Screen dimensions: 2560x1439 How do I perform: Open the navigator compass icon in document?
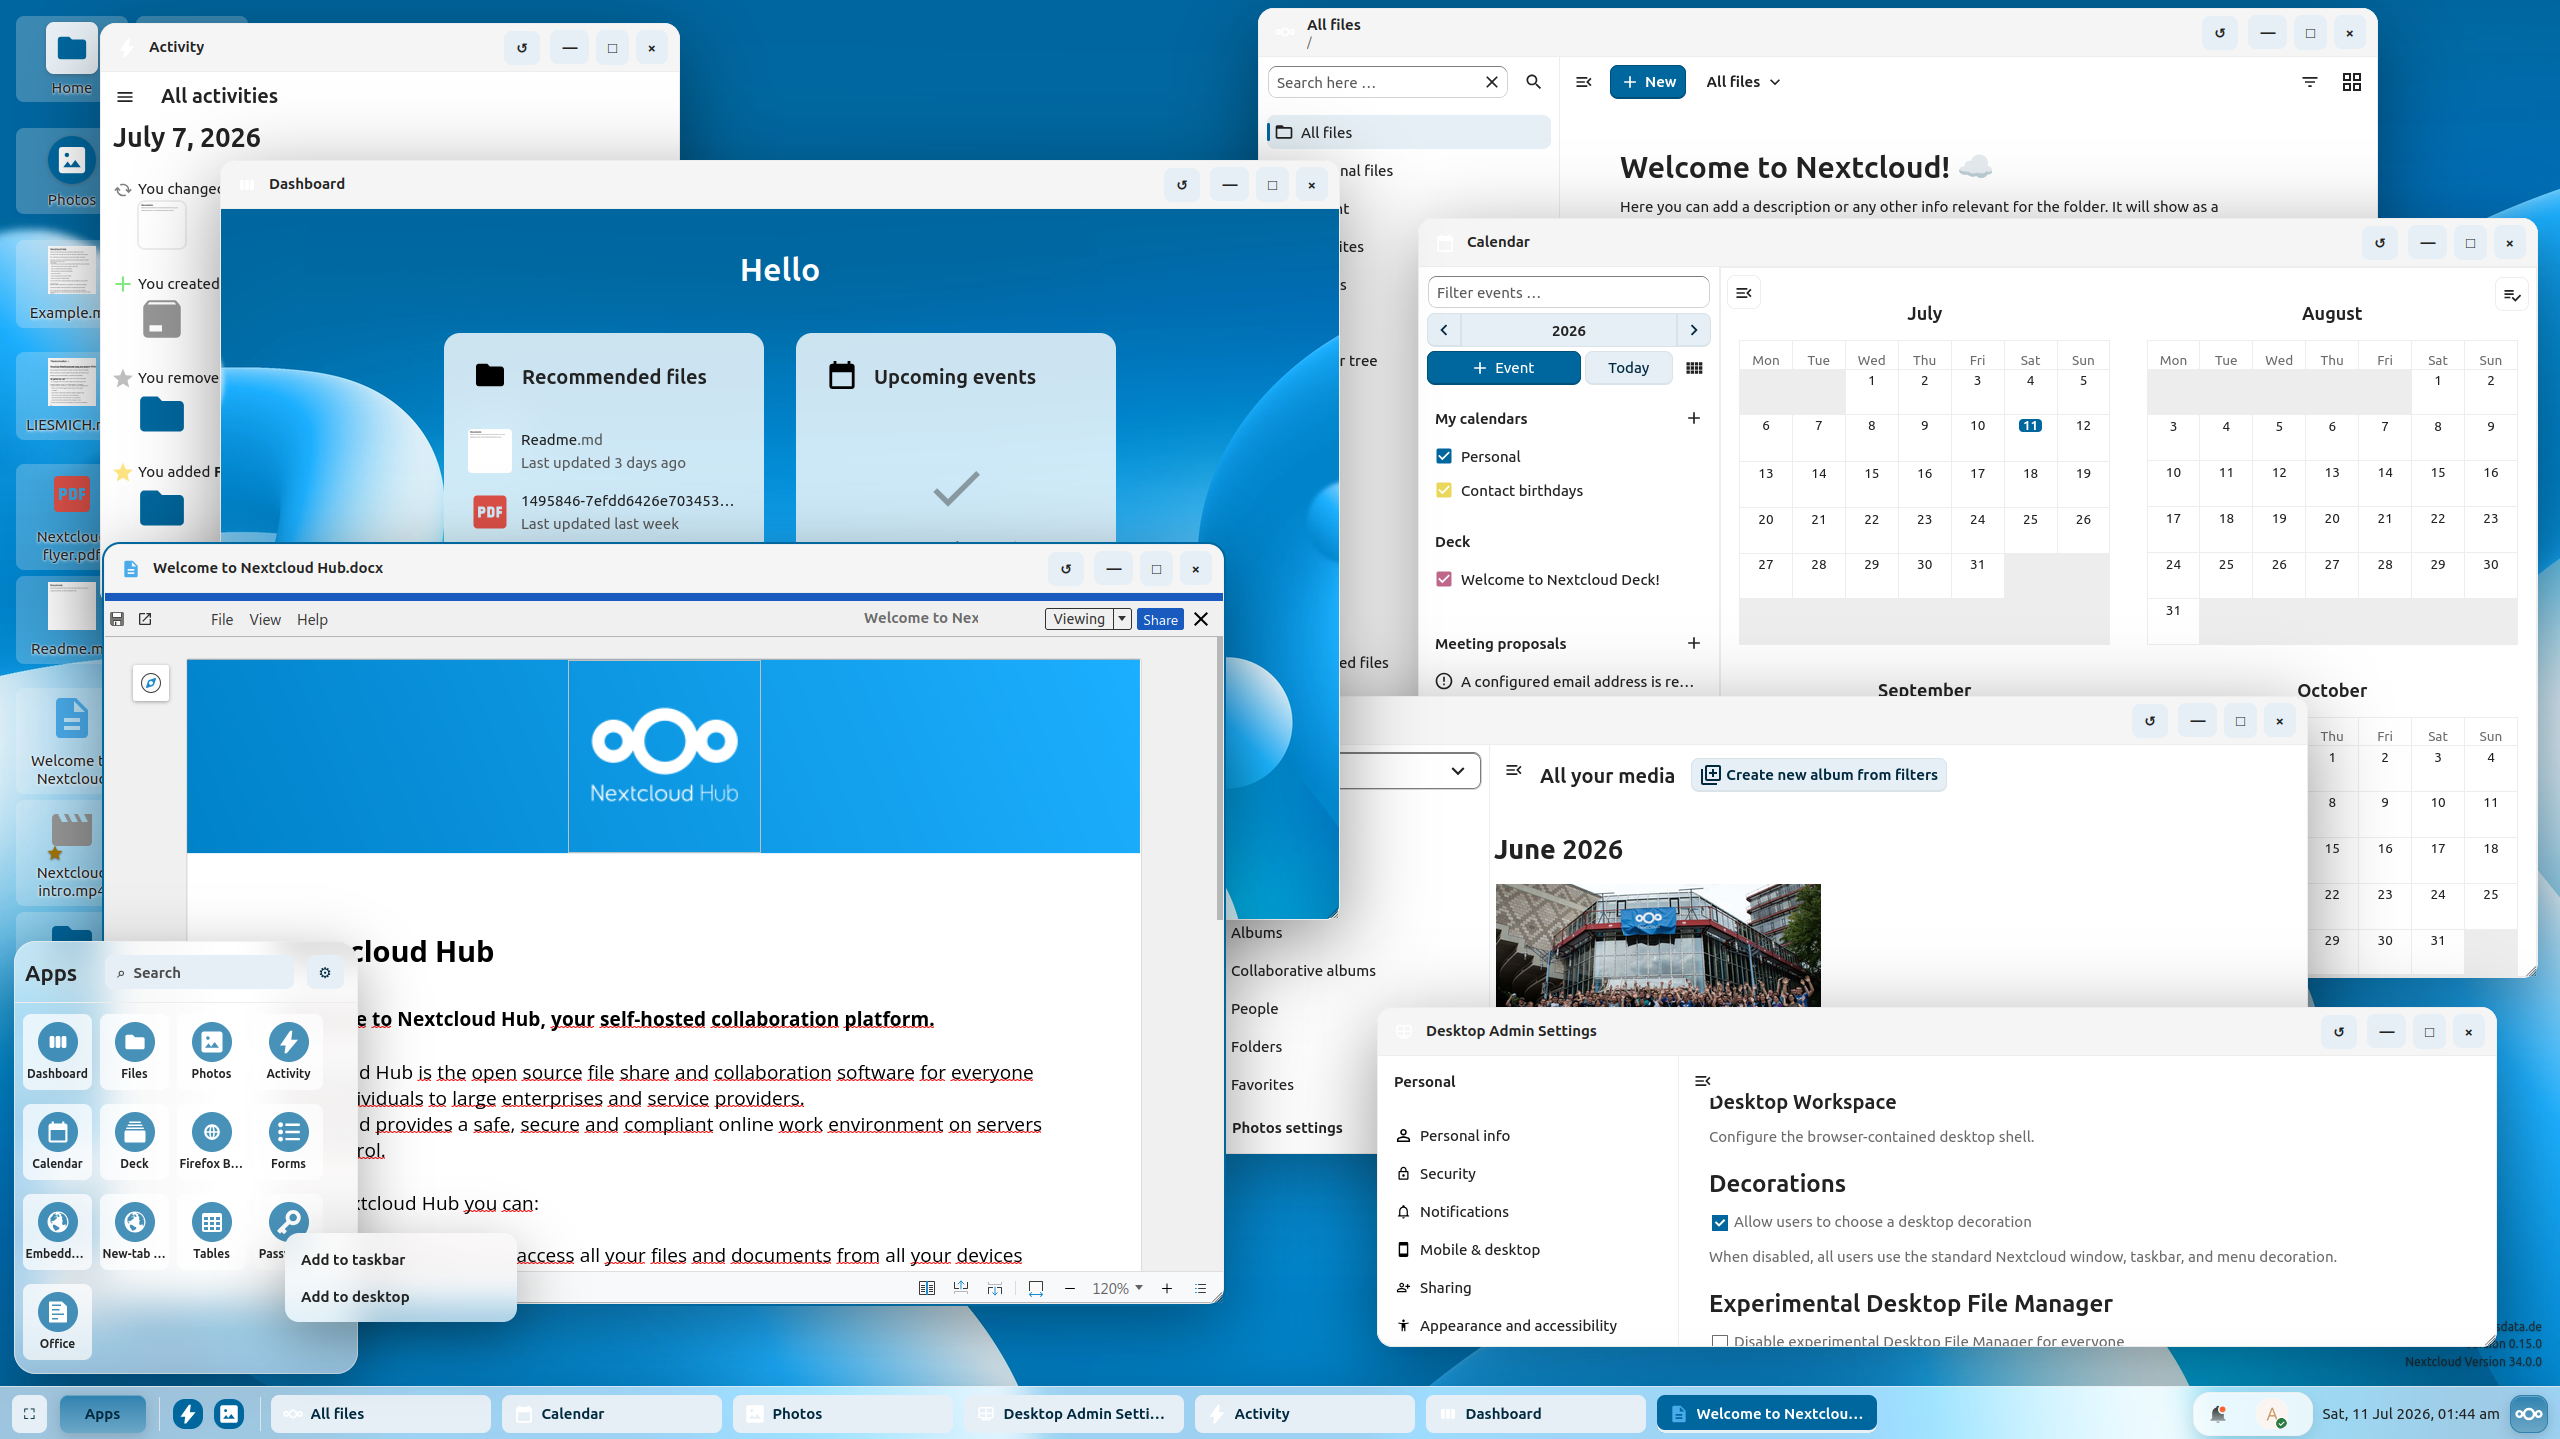[151, 683]
